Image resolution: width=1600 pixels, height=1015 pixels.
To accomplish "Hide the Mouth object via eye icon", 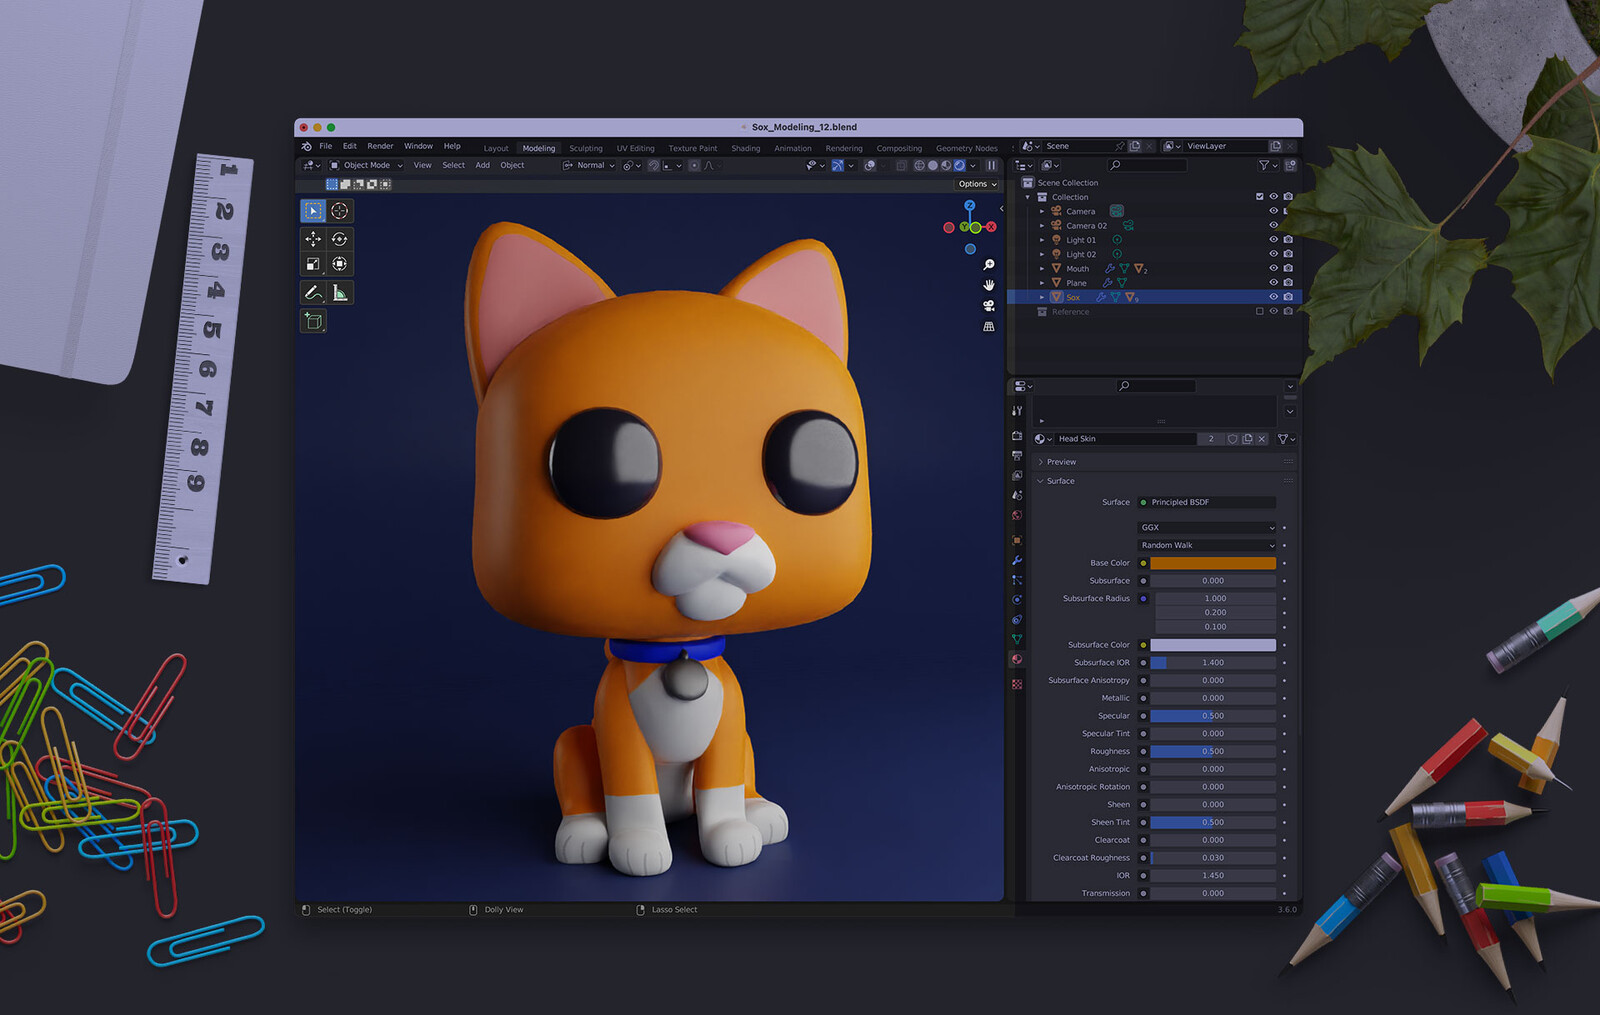I will point(1273,269).
